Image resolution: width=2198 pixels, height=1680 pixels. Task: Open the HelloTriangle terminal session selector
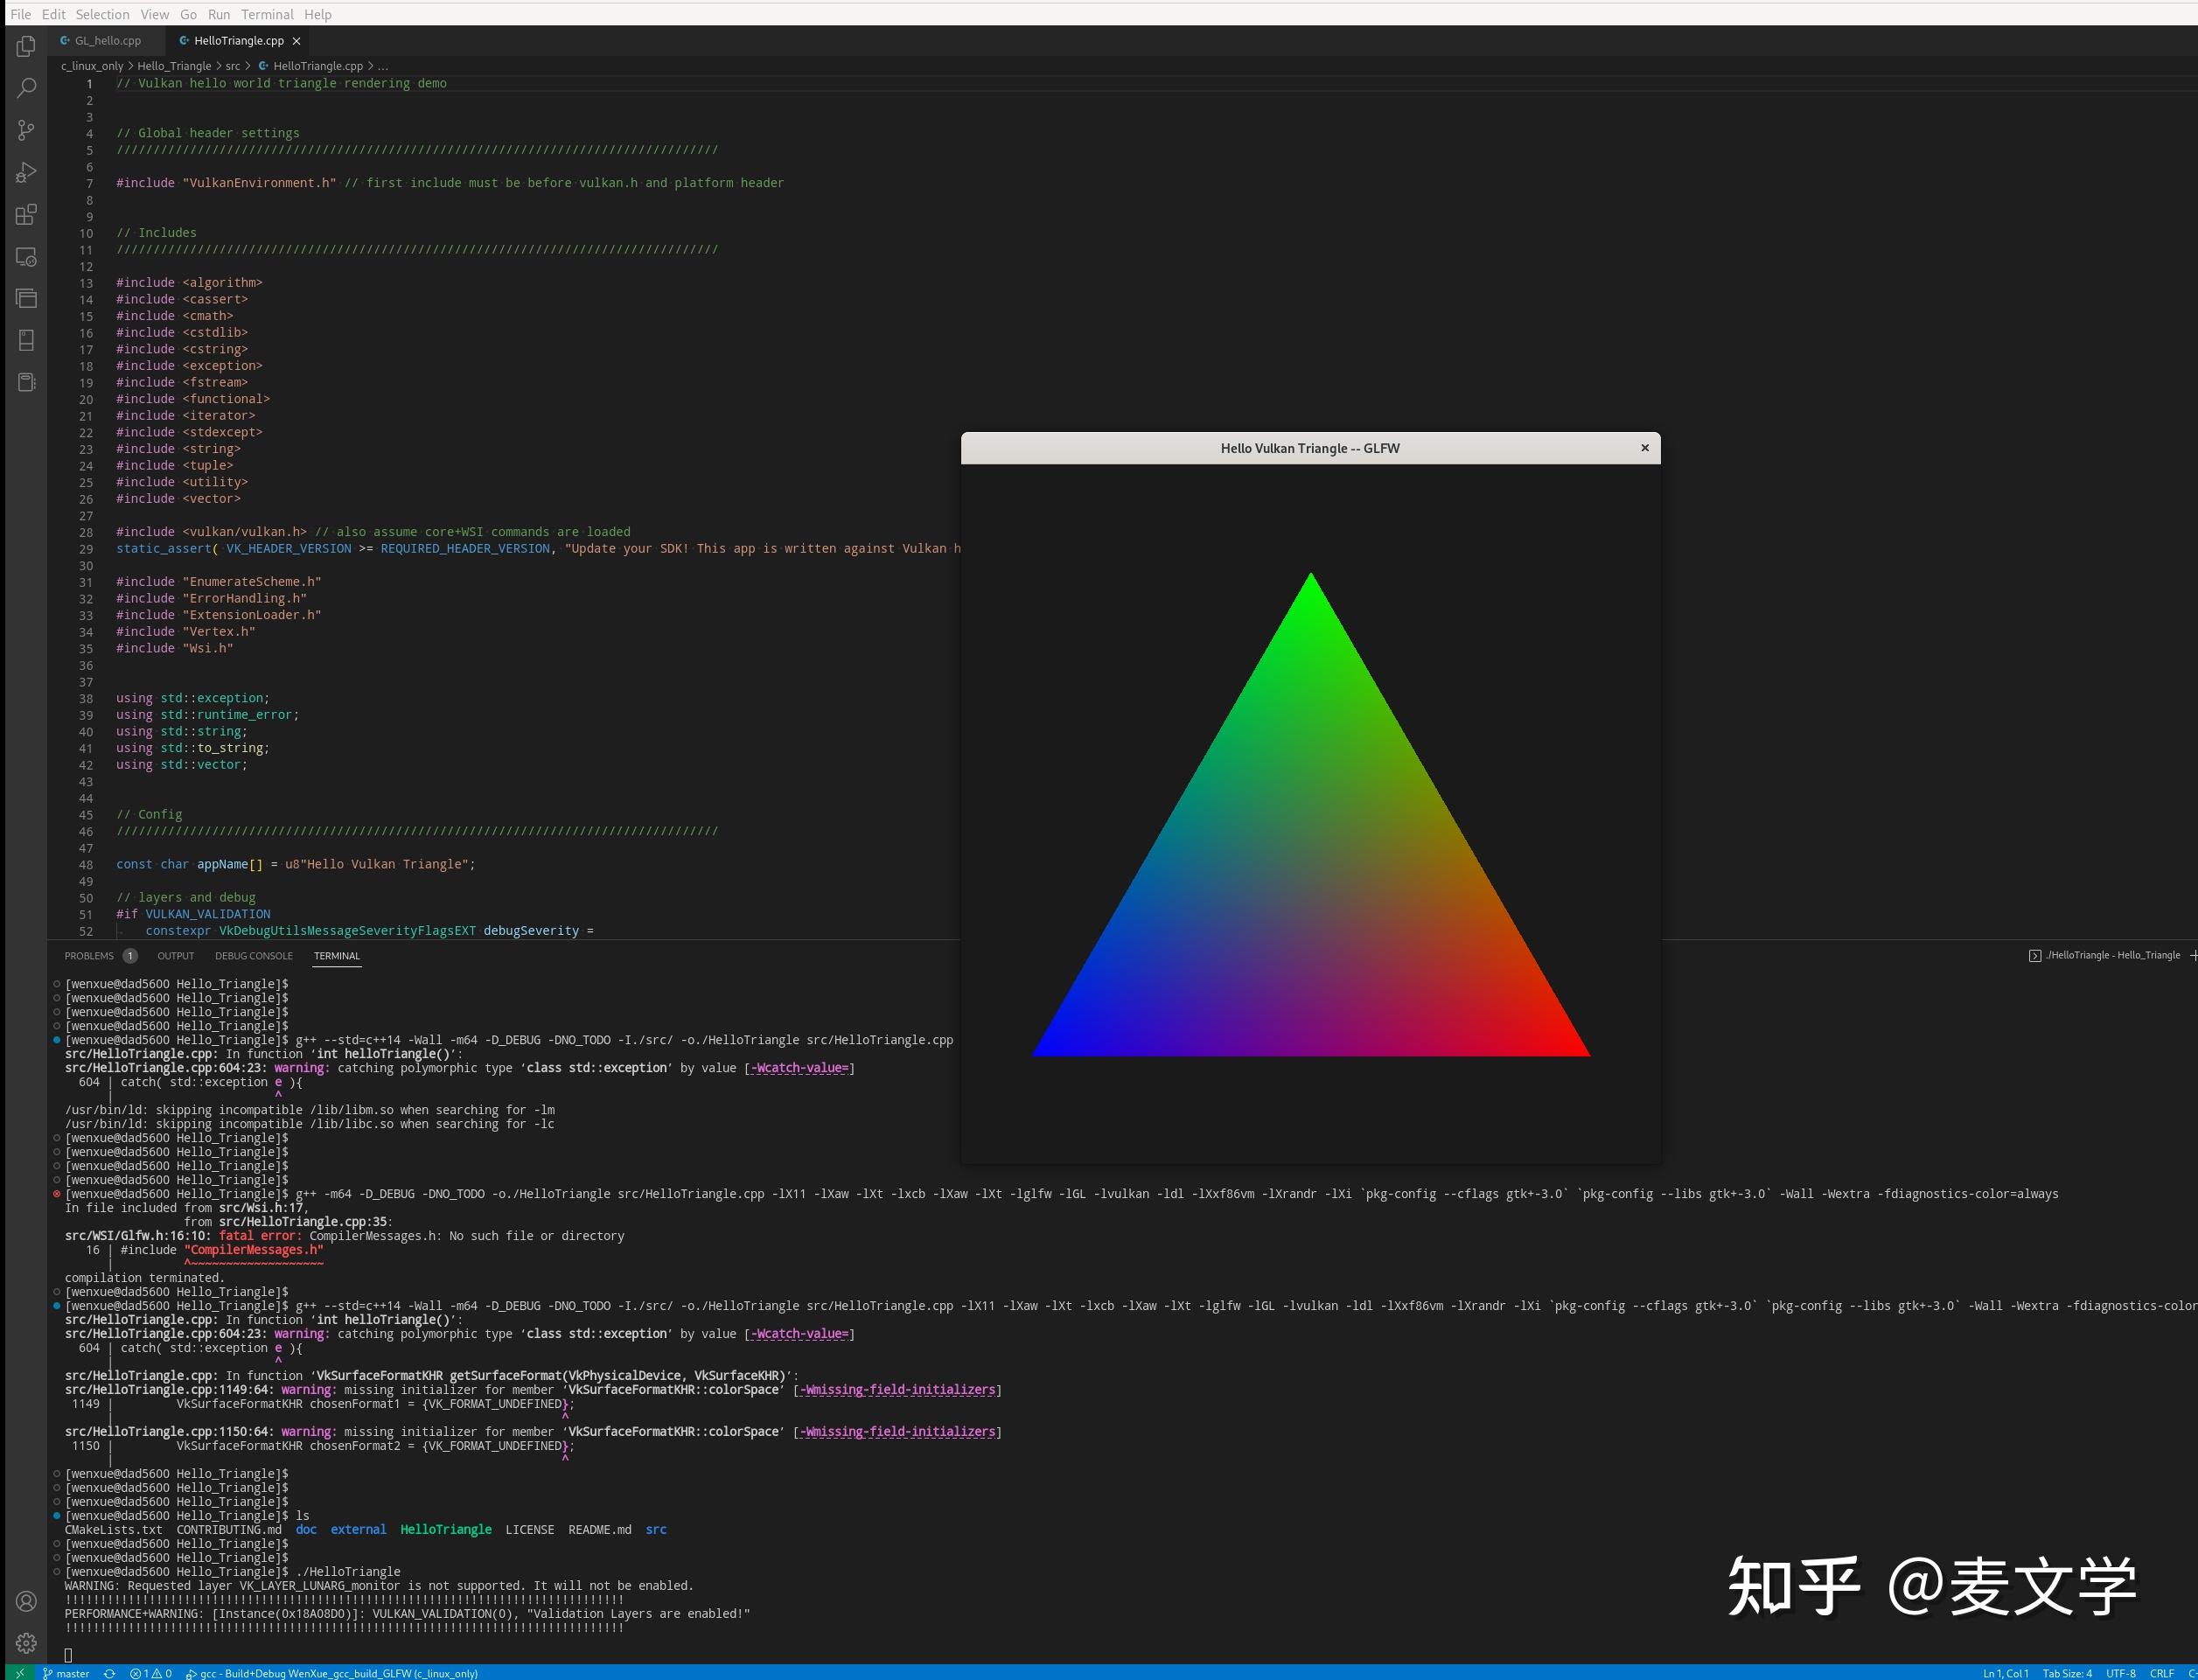[2112, 955]
